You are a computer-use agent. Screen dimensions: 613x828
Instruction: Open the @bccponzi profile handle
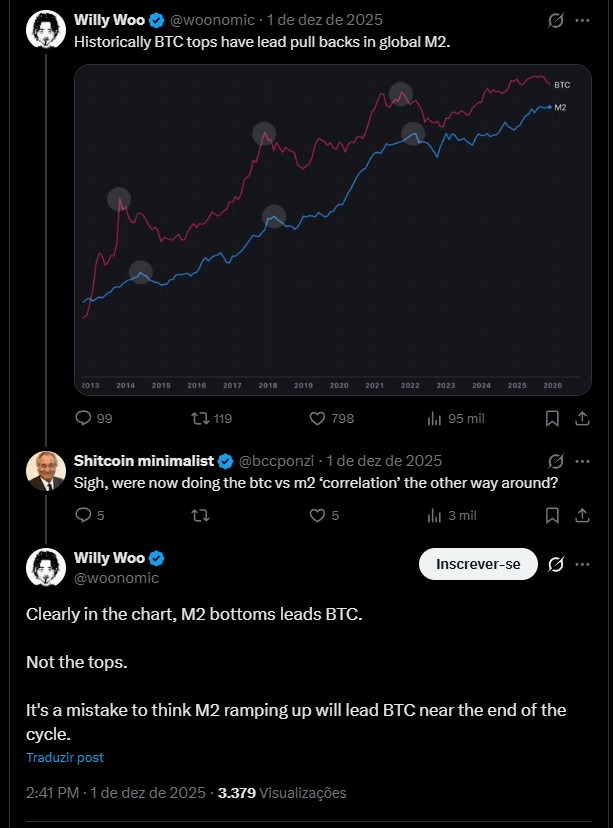click(280, 461)
